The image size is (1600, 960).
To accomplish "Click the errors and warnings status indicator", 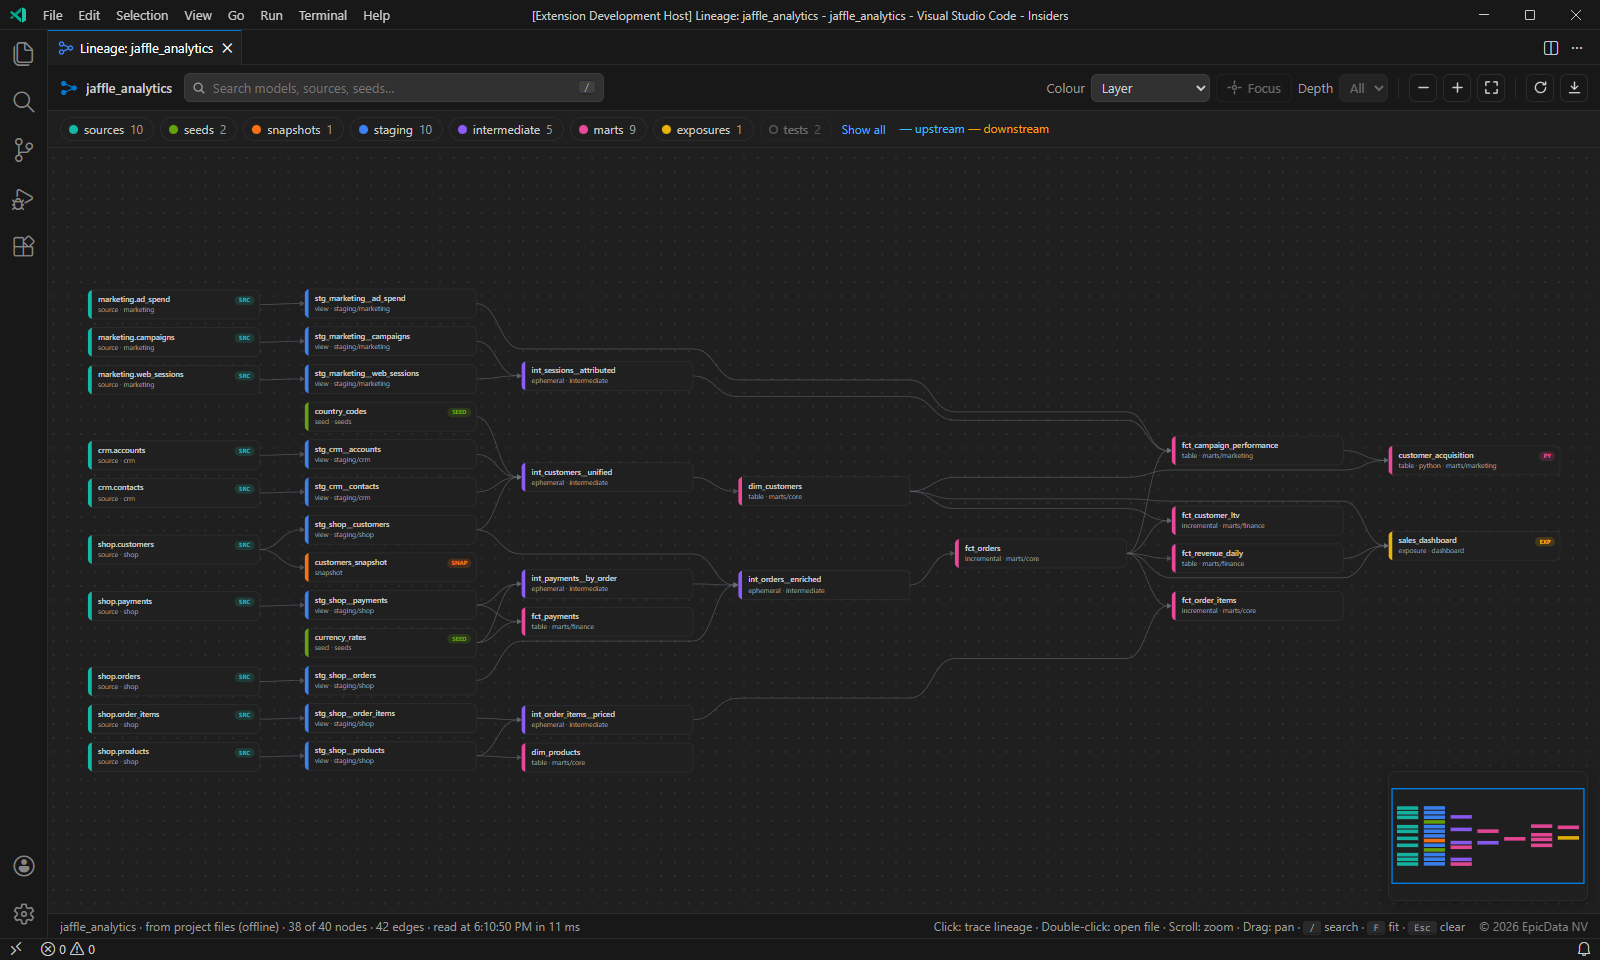I will [68, 949].
